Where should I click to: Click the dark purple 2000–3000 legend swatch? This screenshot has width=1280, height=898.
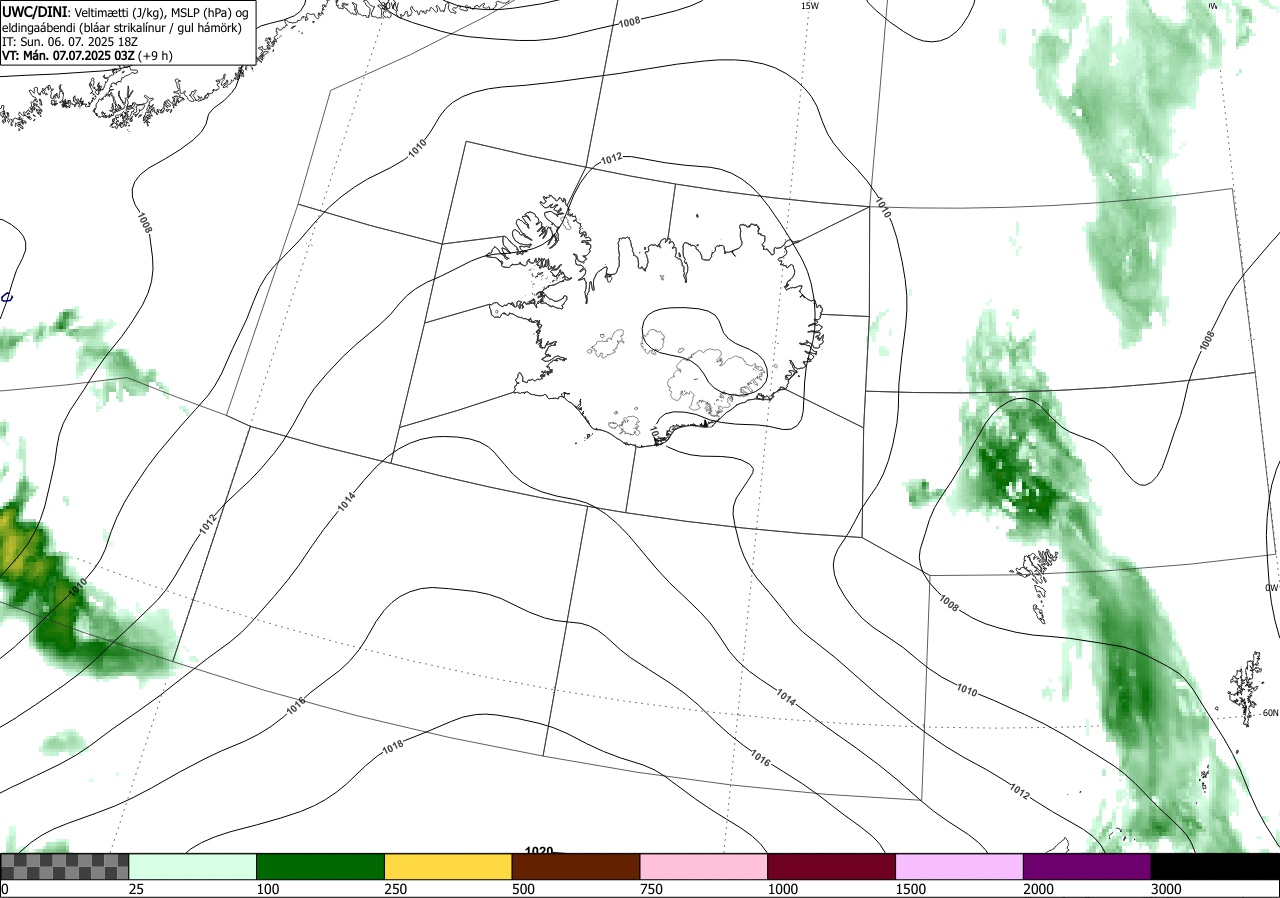pos(1087,866)
